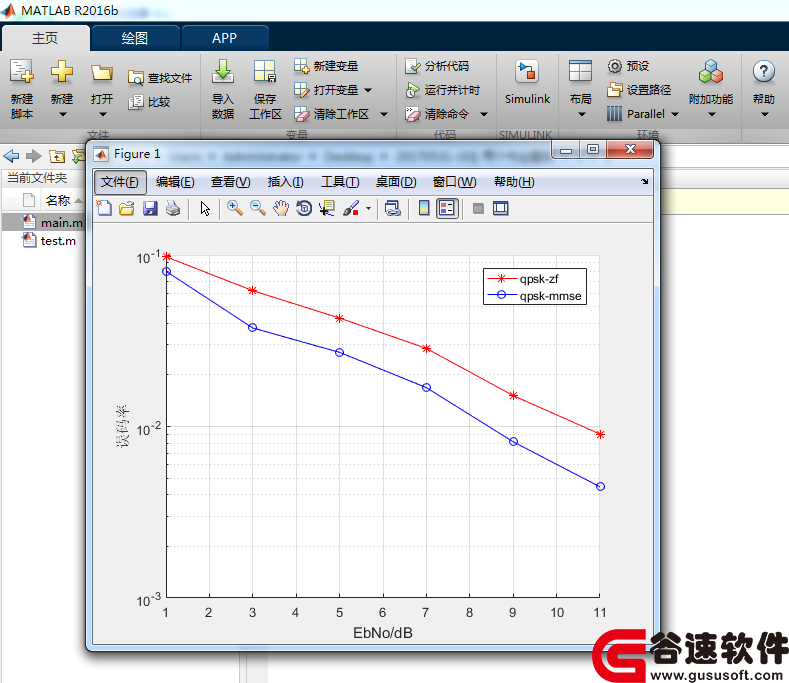789x683 pixels.
Task: Toggle the Insert Legend button
Action: tap(447, 208)
